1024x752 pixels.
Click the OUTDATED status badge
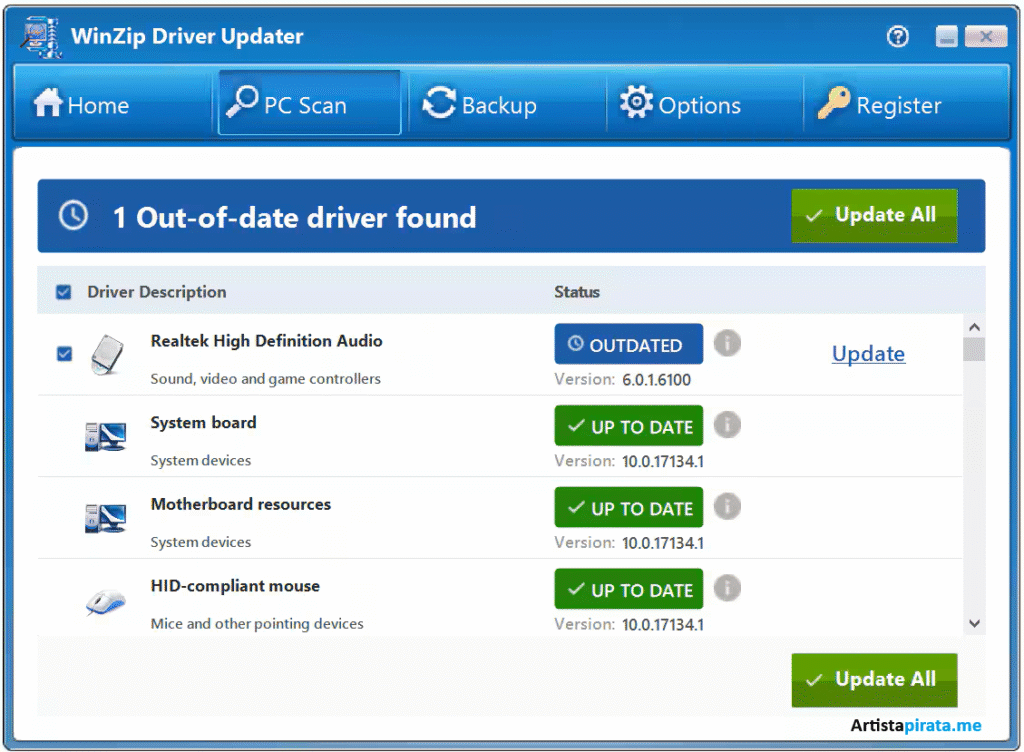628,344
